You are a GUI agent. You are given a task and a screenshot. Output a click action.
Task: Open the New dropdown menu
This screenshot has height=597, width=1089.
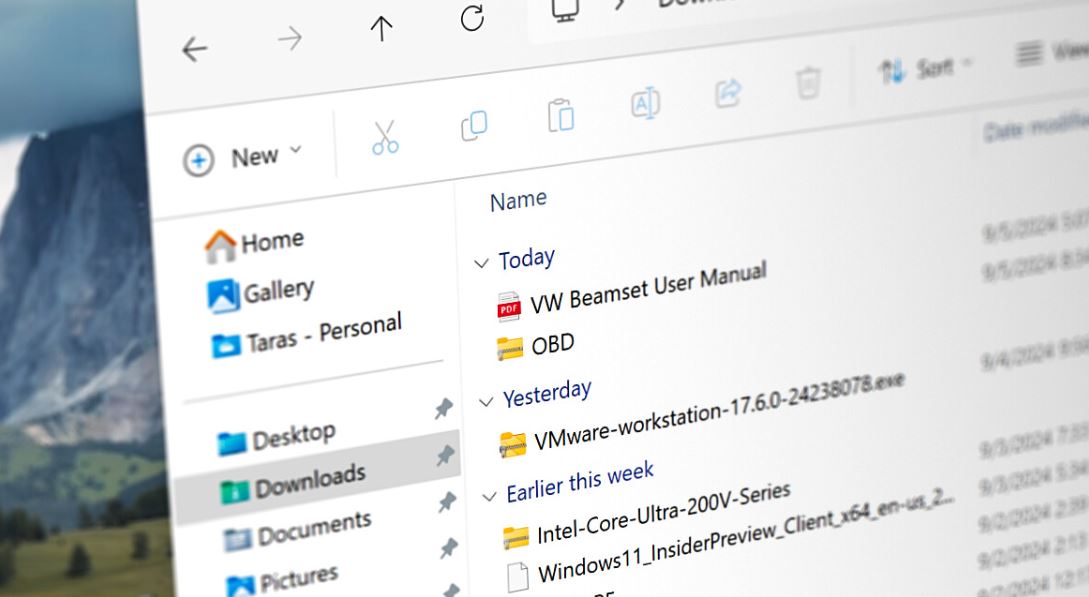(x=242, y=158)
